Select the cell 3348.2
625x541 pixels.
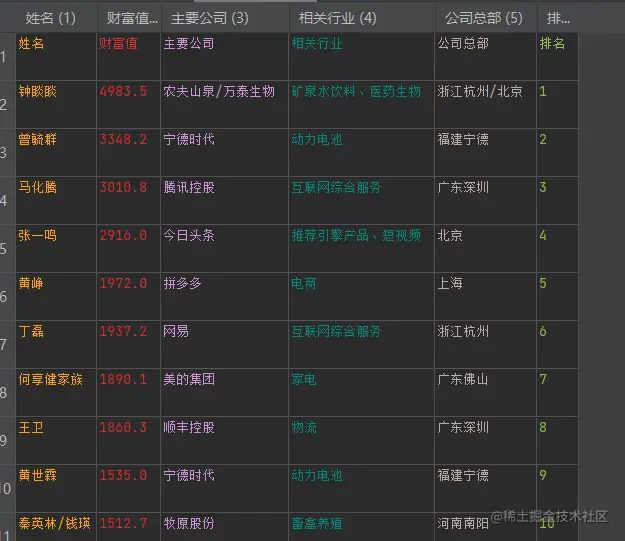128,152
